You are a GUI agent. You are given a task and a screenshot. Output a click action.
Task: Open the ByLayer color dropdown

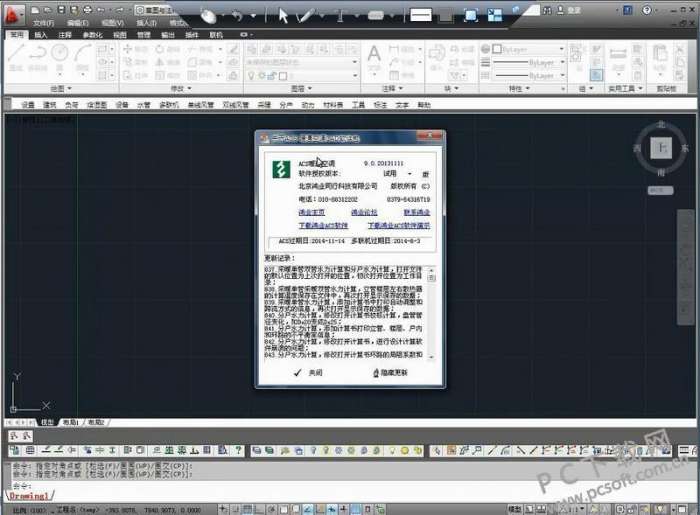(530, 49)
